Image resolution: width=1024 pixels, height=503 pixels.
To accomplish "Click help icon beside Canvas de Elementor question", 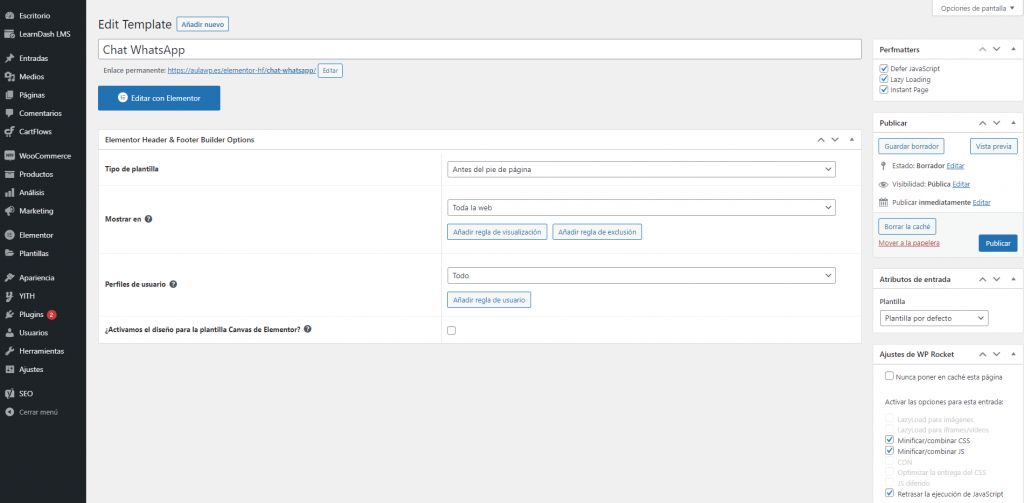I will [308, 329].
